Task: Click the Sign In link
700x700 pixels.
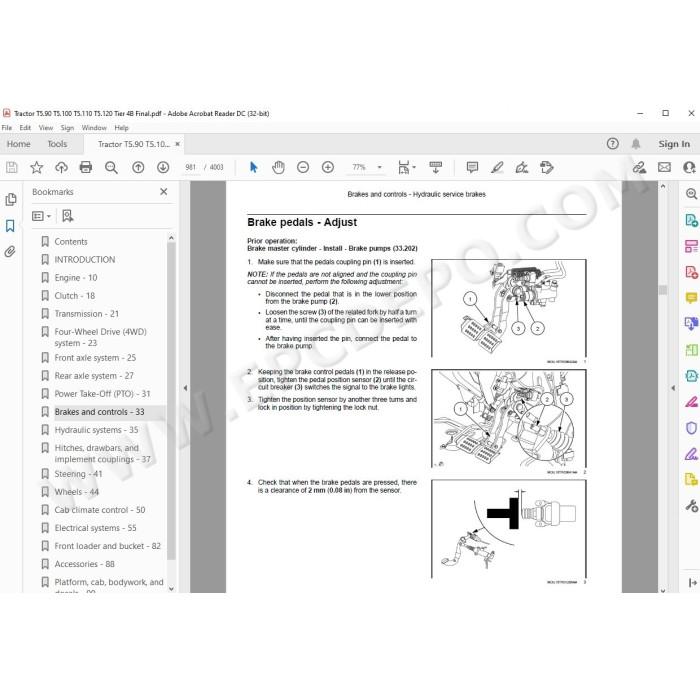Action: [674, 144]
